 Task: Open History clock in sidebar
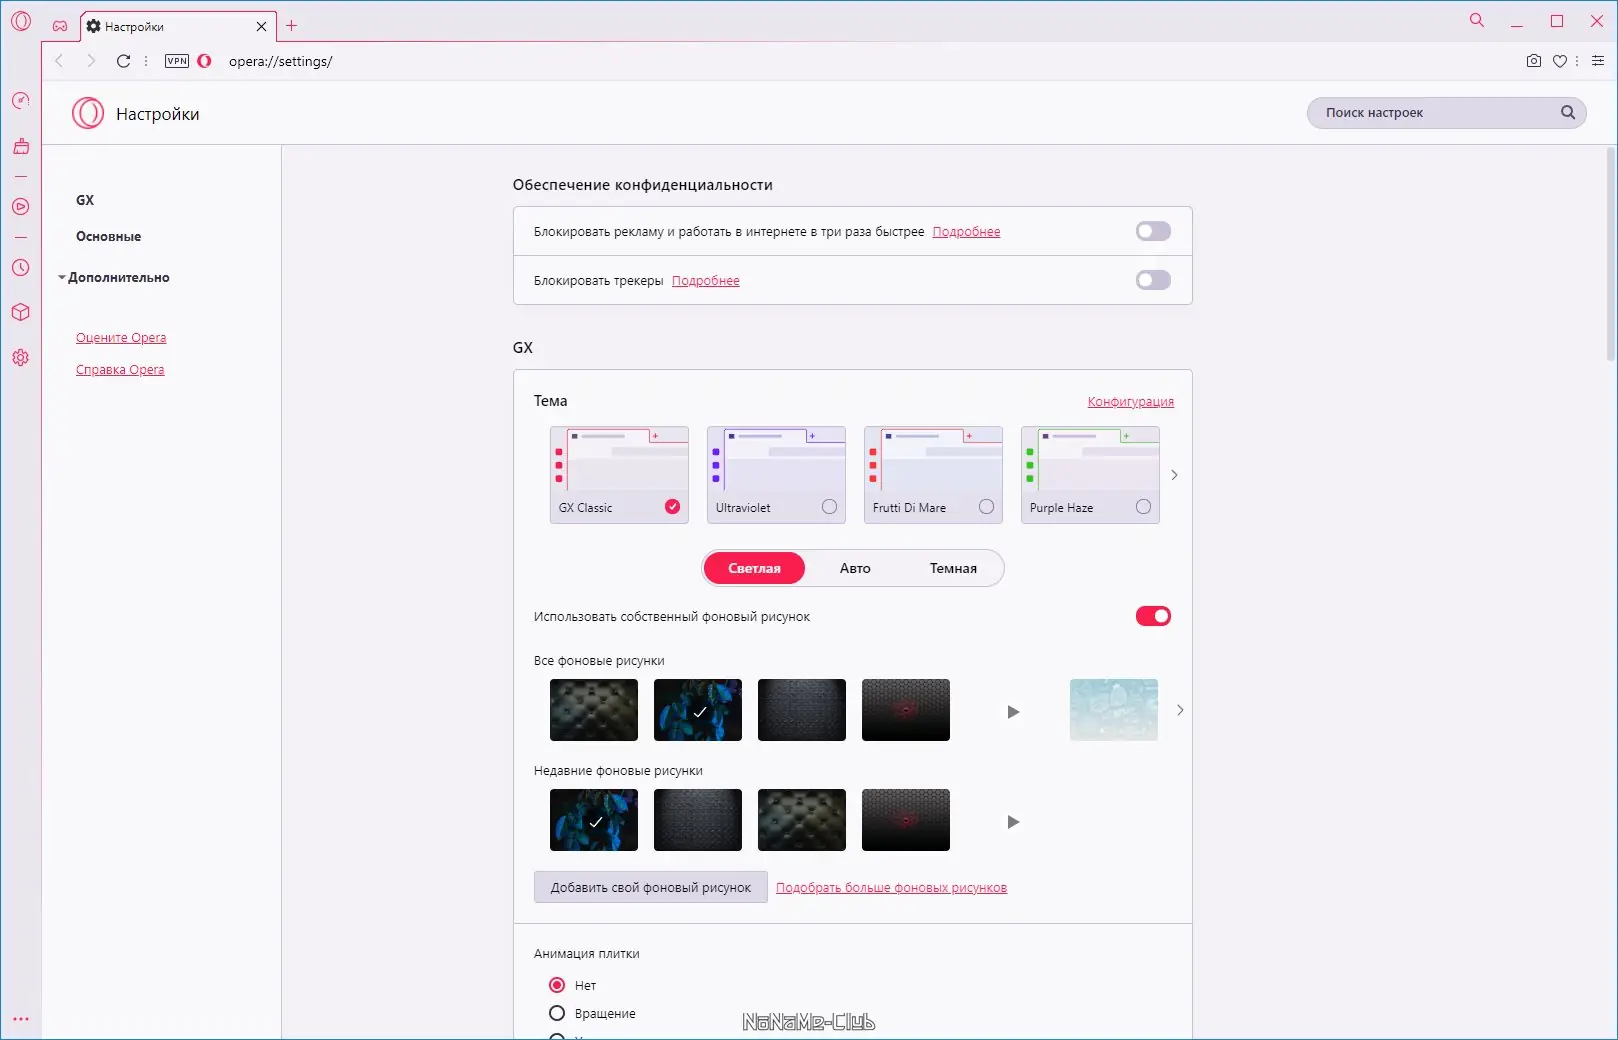[21, 268]
